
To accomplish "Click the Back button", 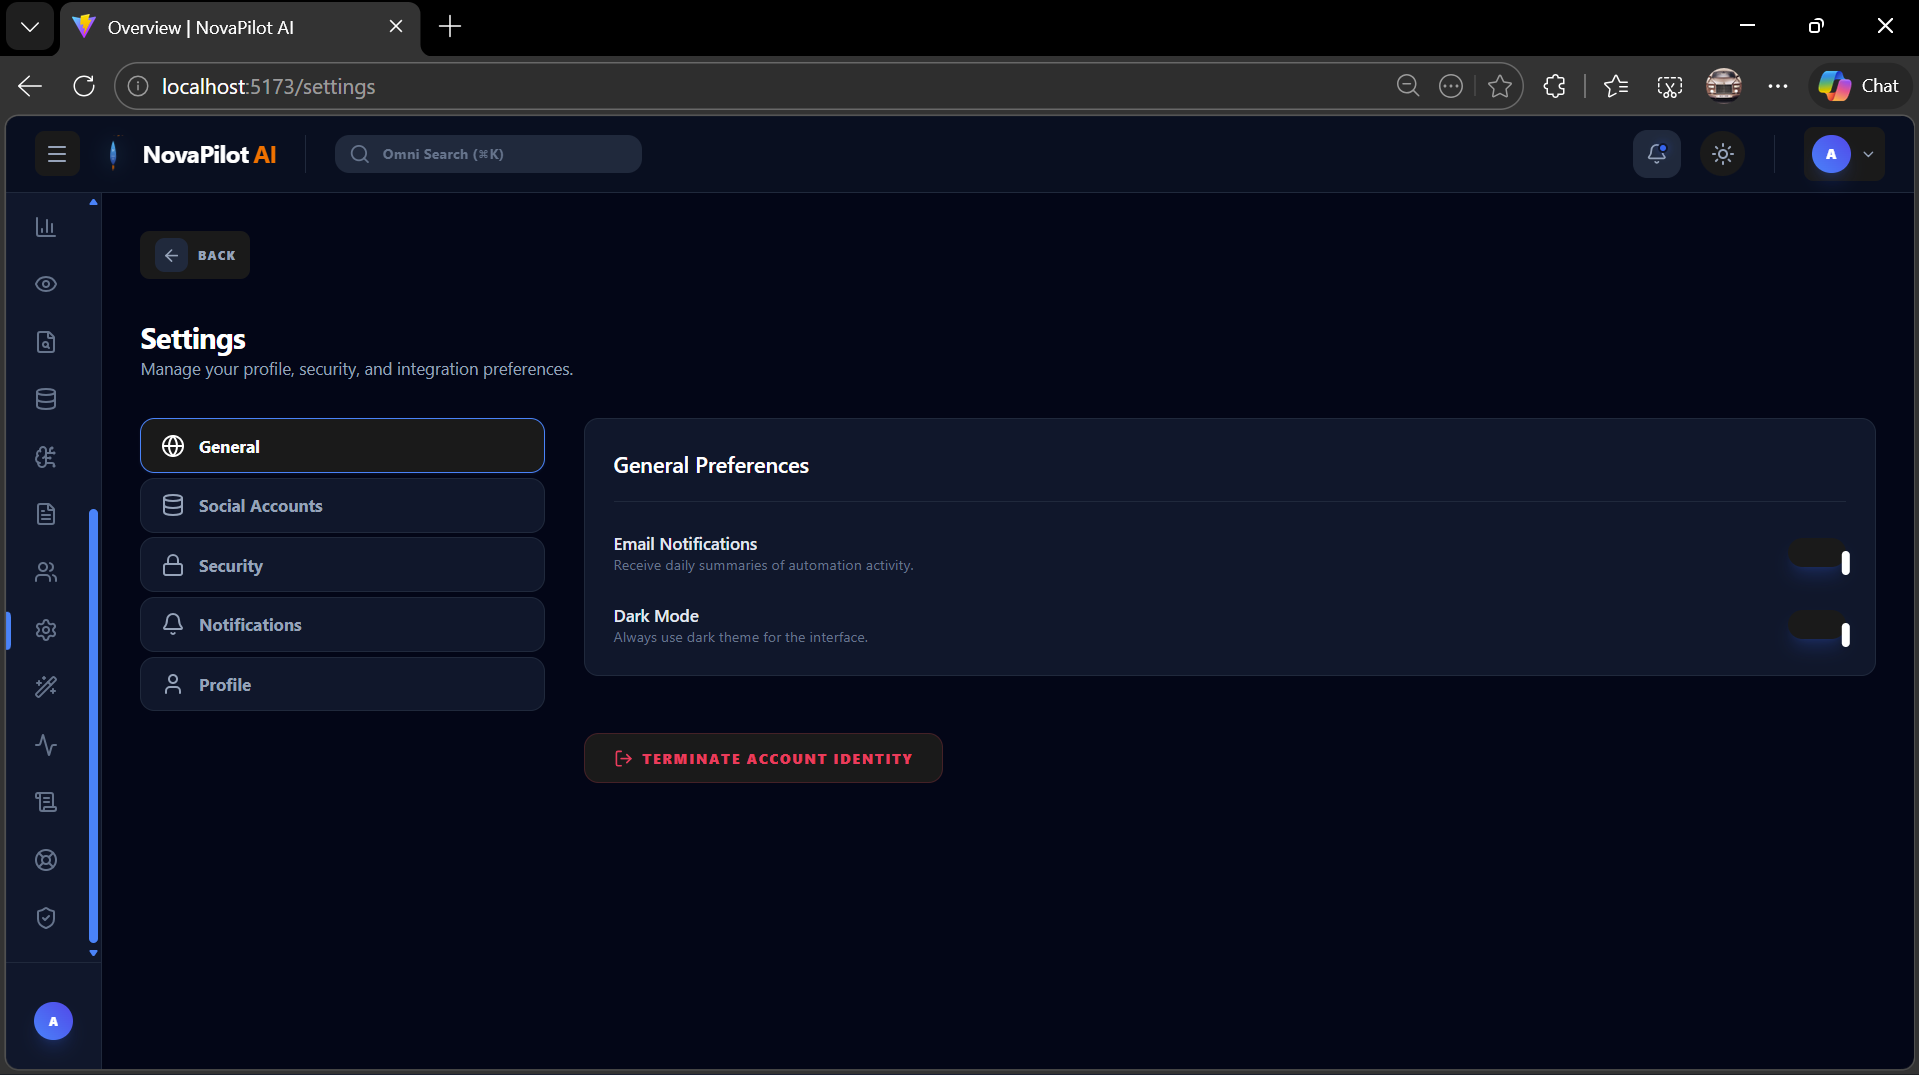I will pos(195,255).
